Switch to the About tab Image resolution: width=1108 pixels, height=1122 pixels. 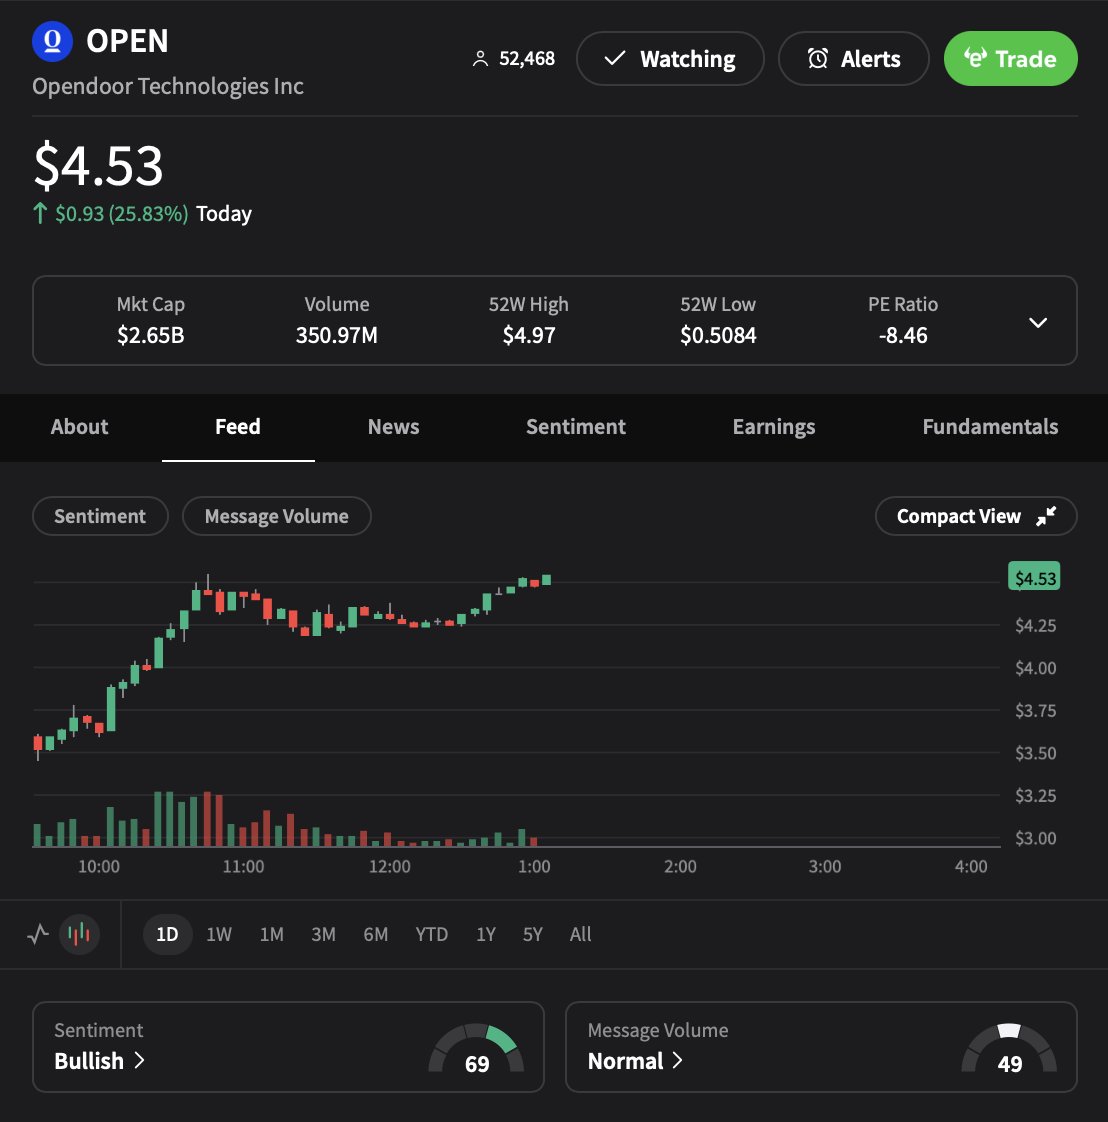pyautogui.click(x=79, y=426)
